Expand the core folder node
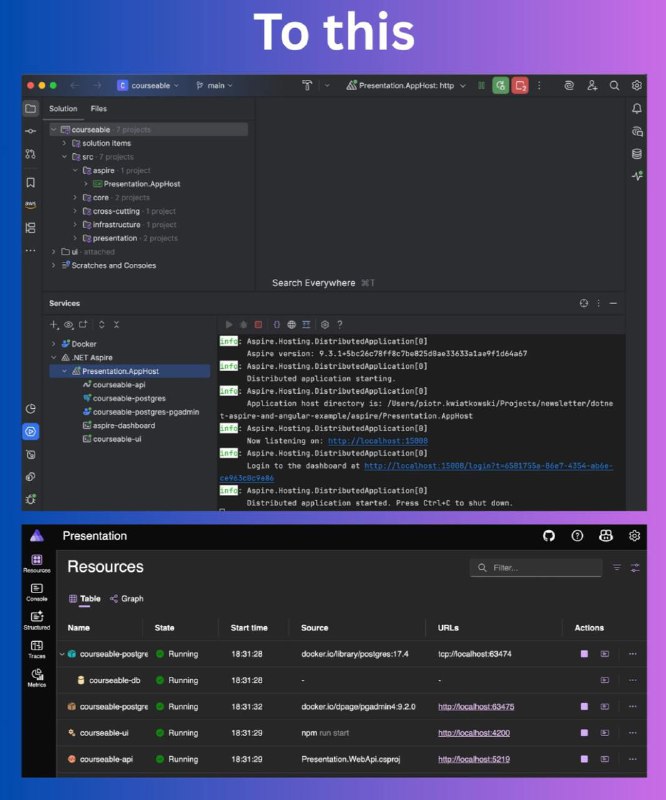Viewport: 666px width, 800px height. pos(75,197)
